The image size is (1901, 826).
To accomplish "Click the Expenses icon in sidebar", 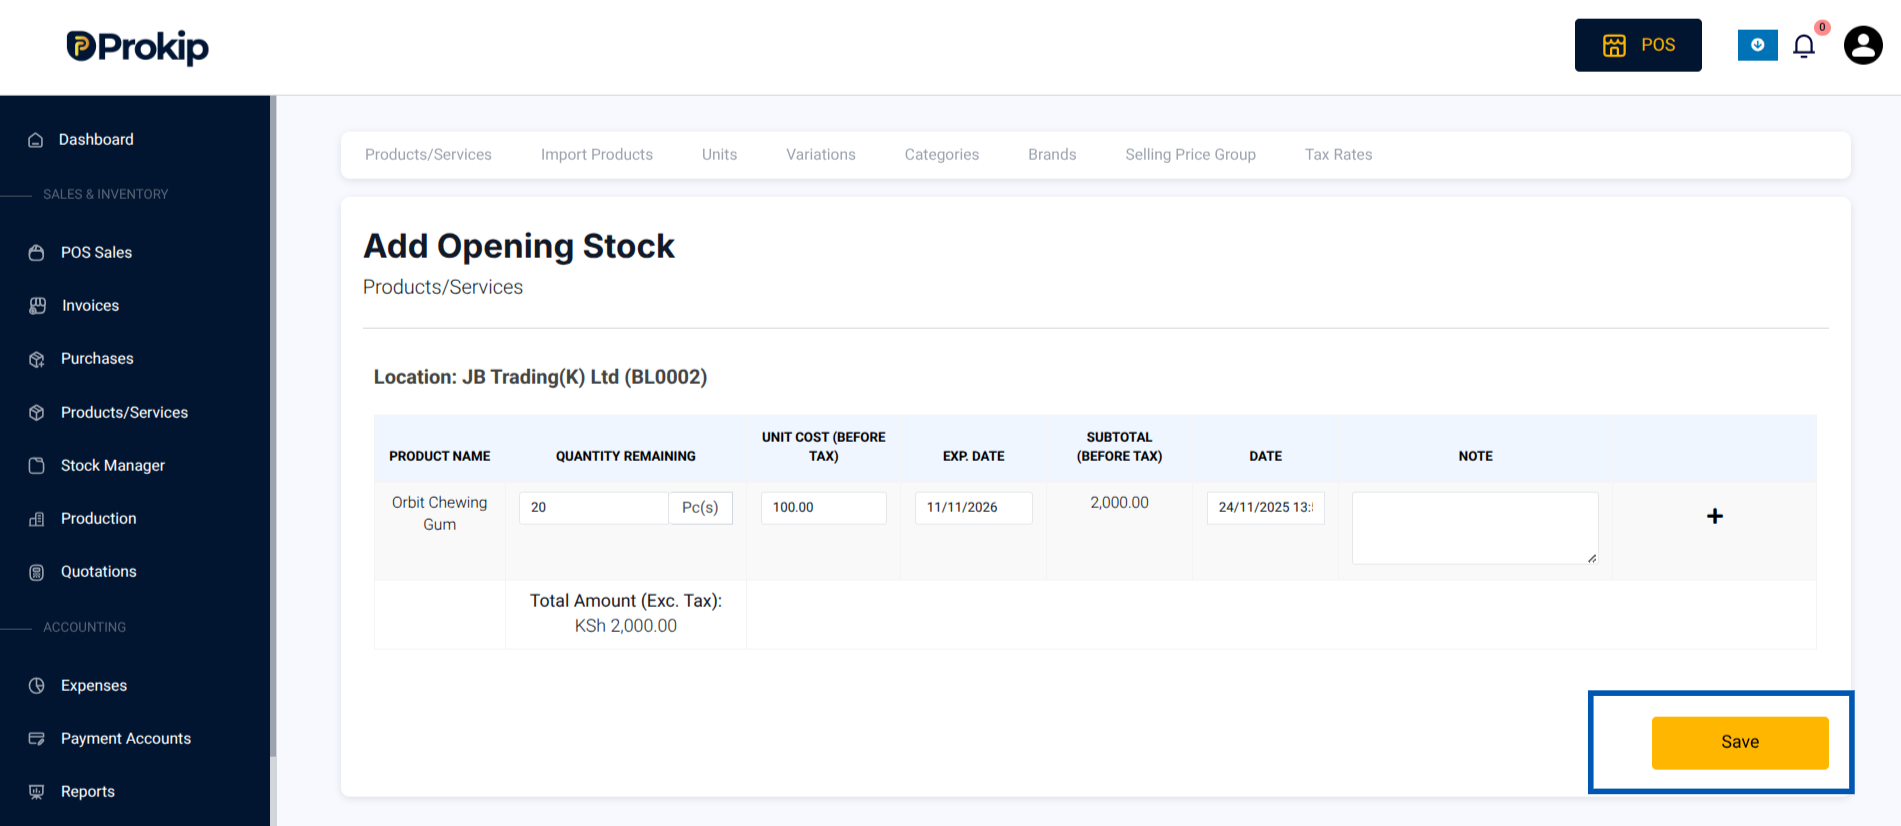I will pyautogui.click(x=37, y=685).
